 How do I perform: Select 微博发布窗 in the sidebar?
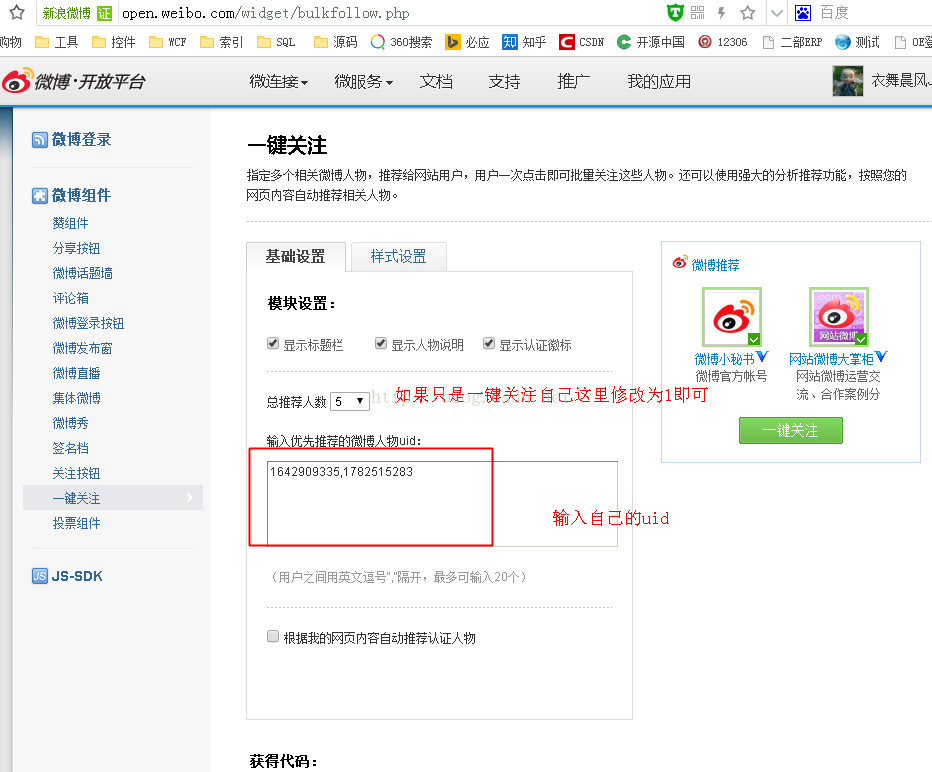pyautogui.click(x=83, y=348)
